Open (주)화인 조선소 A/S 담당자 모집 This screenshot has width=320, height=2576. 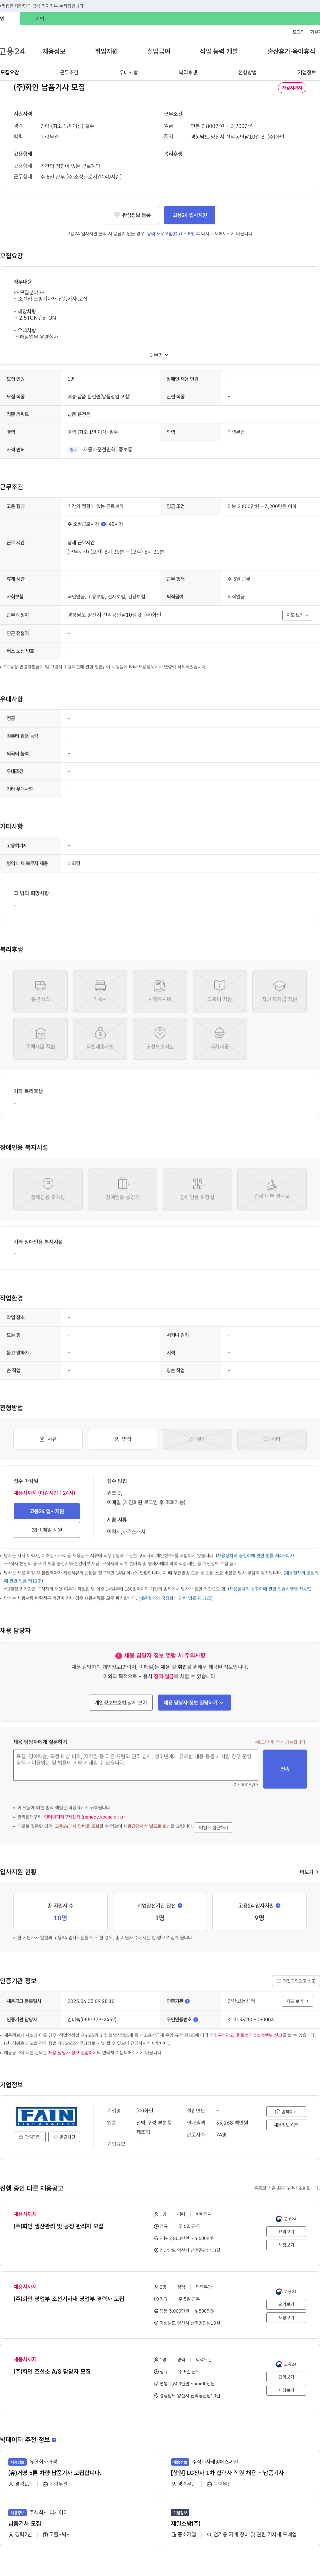[x=52, y=2372]
